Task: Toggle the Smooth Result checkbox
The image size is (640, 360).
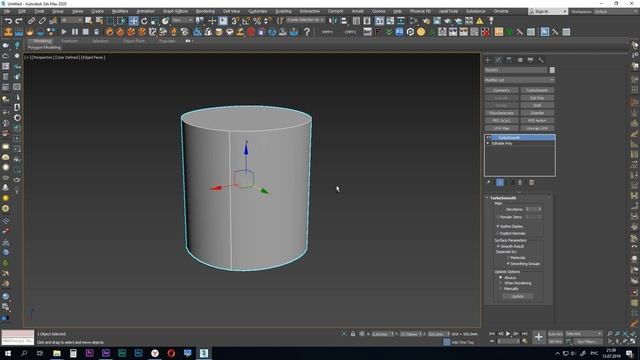Action: coord(498,247)
